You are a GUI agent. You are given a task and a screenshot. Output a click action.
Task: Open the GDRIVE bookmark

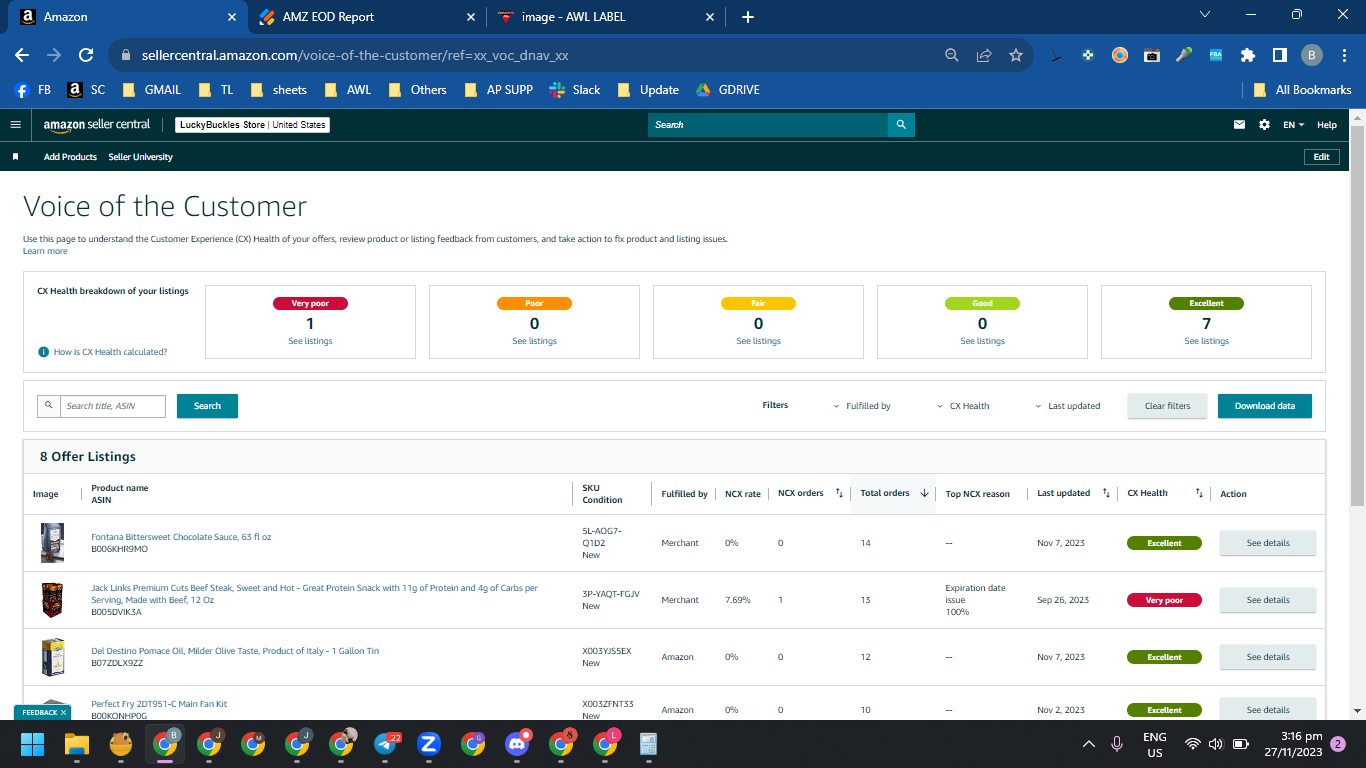tap(728, 90)
